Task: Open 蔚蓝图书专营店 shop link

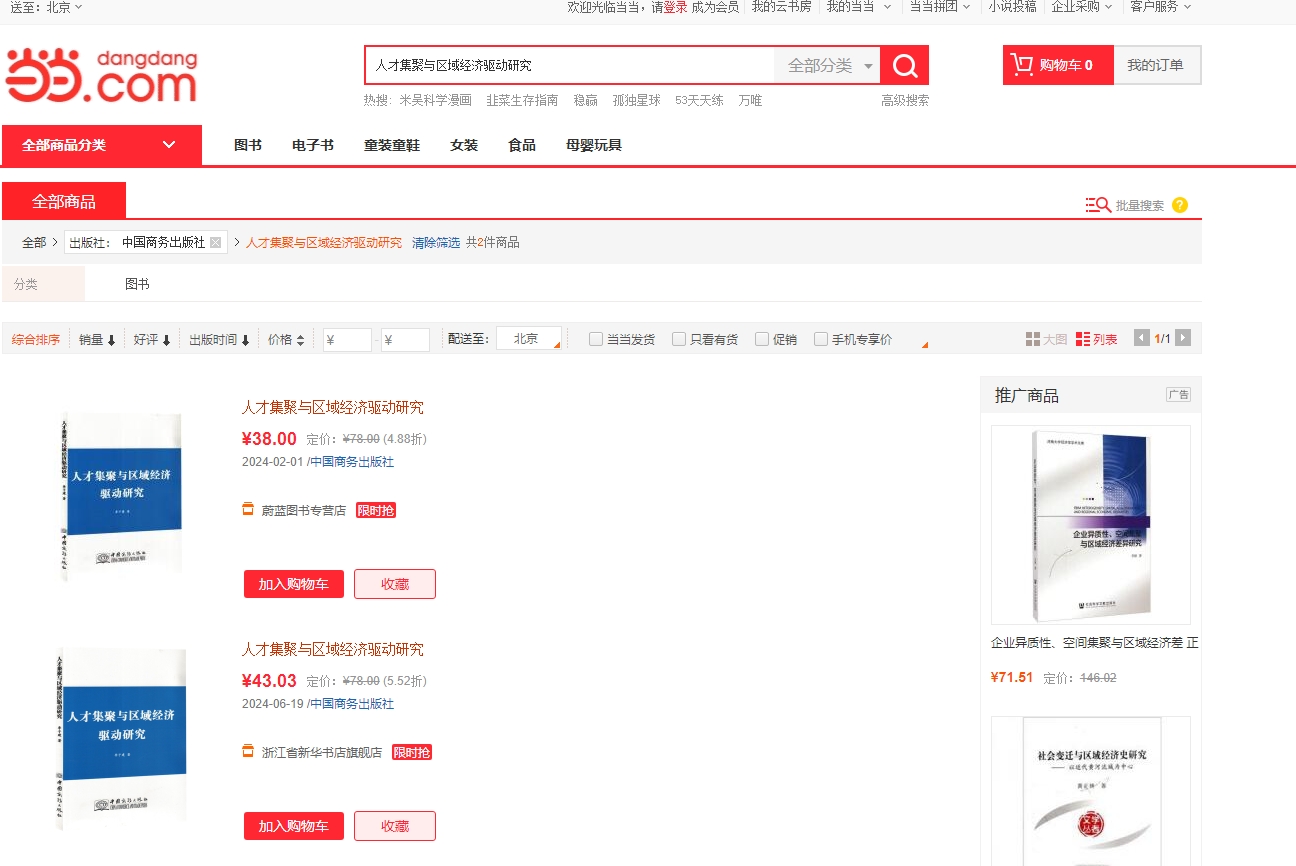Action: click(x=304, y=510)
